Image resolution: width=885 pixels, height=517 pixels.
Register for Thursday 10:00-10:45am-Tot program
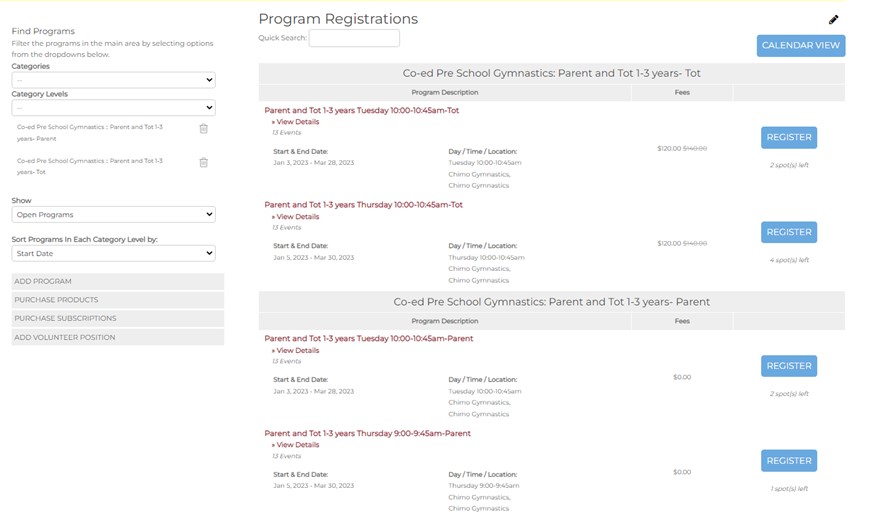click(x=788, y=232)
